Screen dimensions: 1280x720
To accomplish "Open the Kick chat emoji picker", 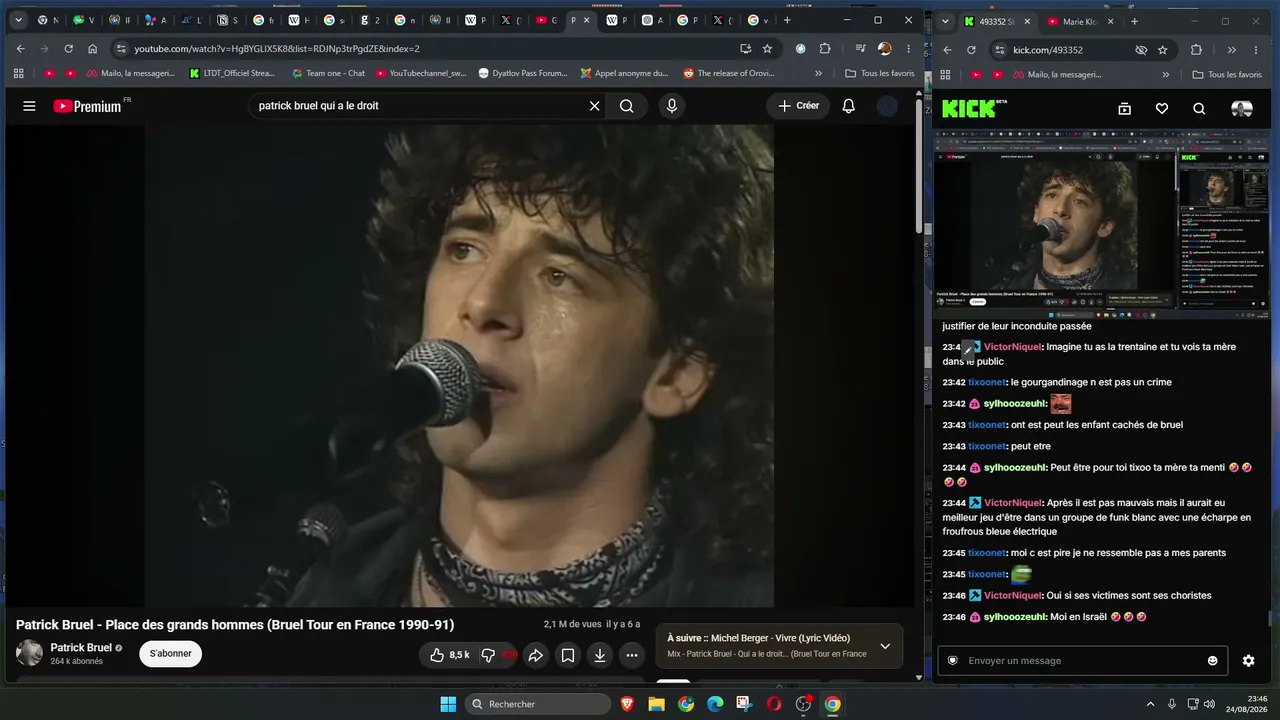I will (x=1213, y=661).
